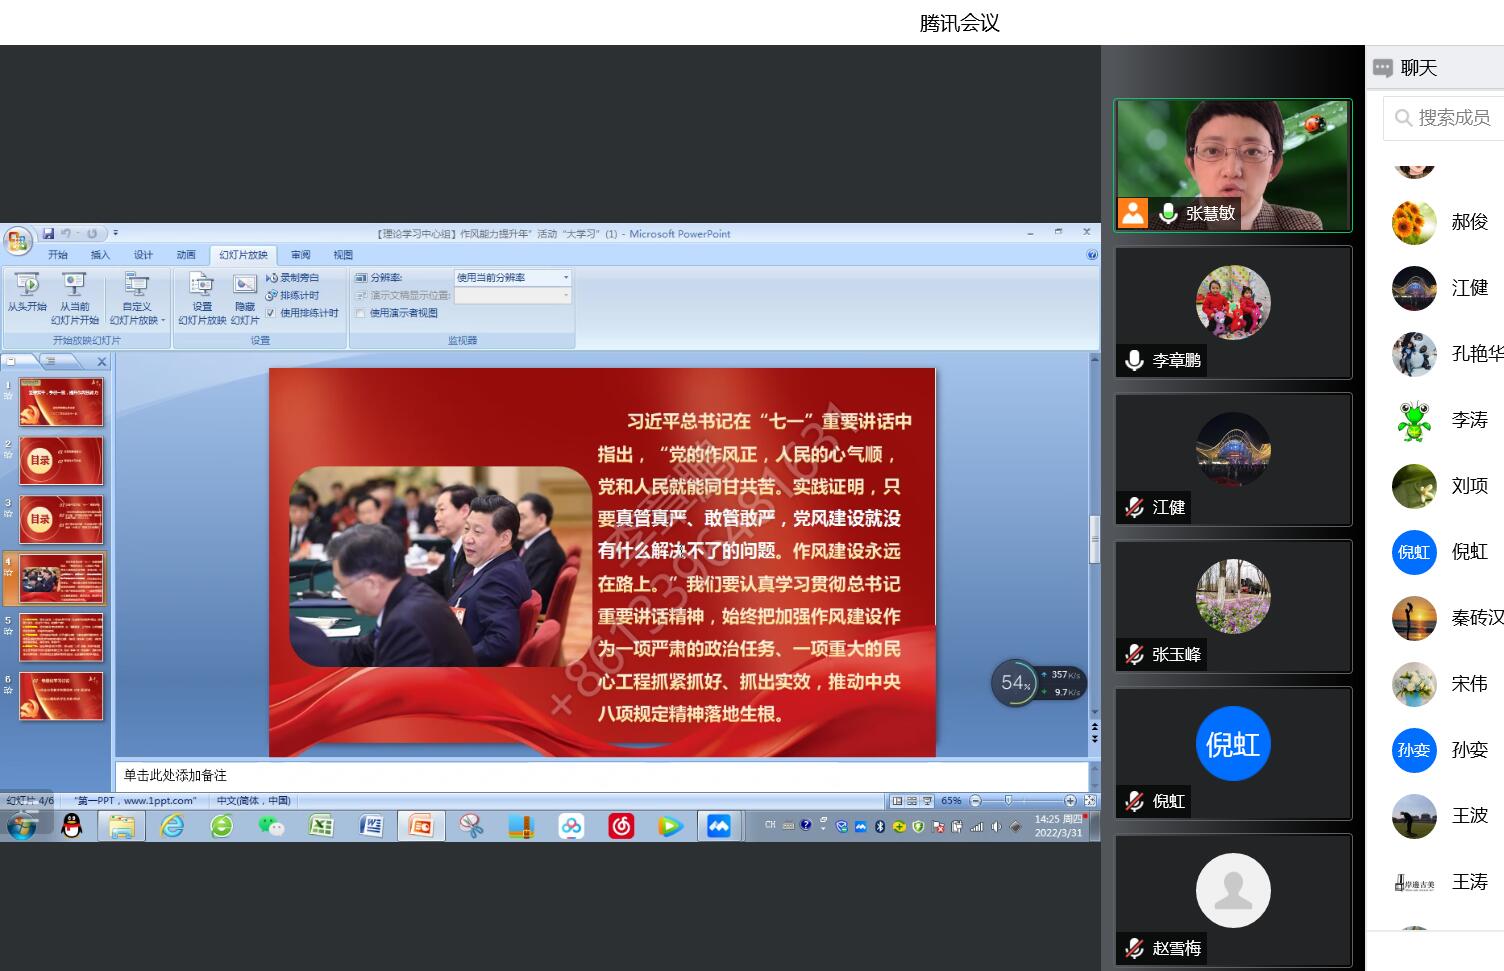Go to previous slide scroll arrow
Image resolution: width=1504 pixels, height=971 pixels.
(1094, 727)
